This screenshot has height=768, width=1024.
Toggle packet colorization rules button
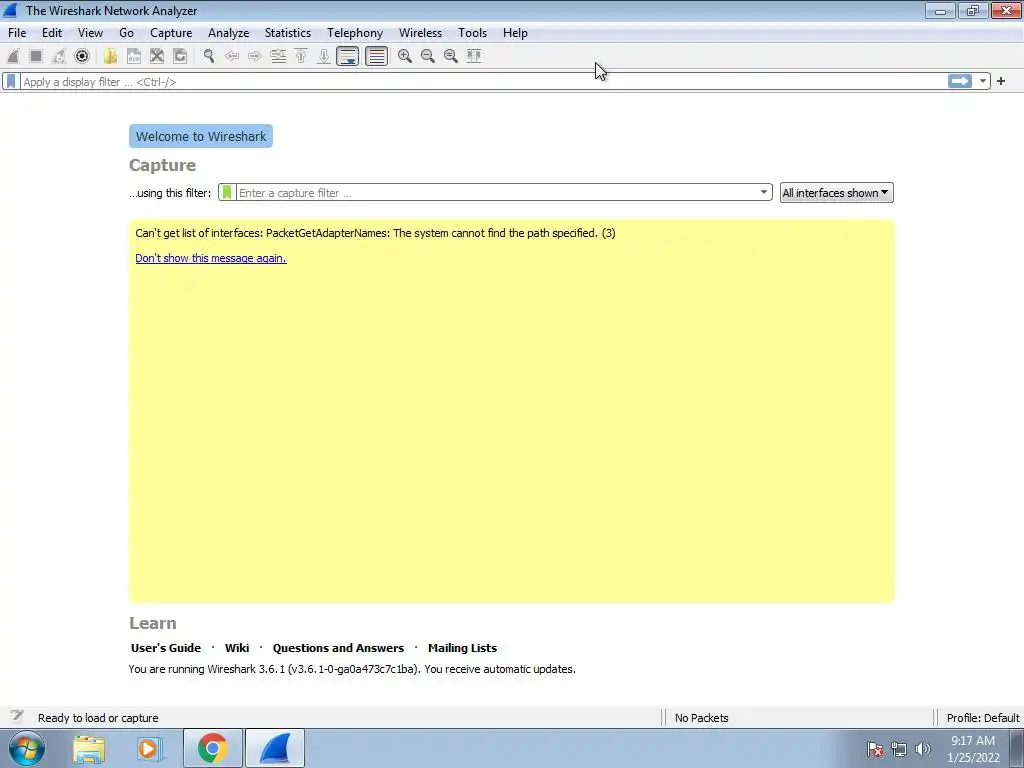376,56
